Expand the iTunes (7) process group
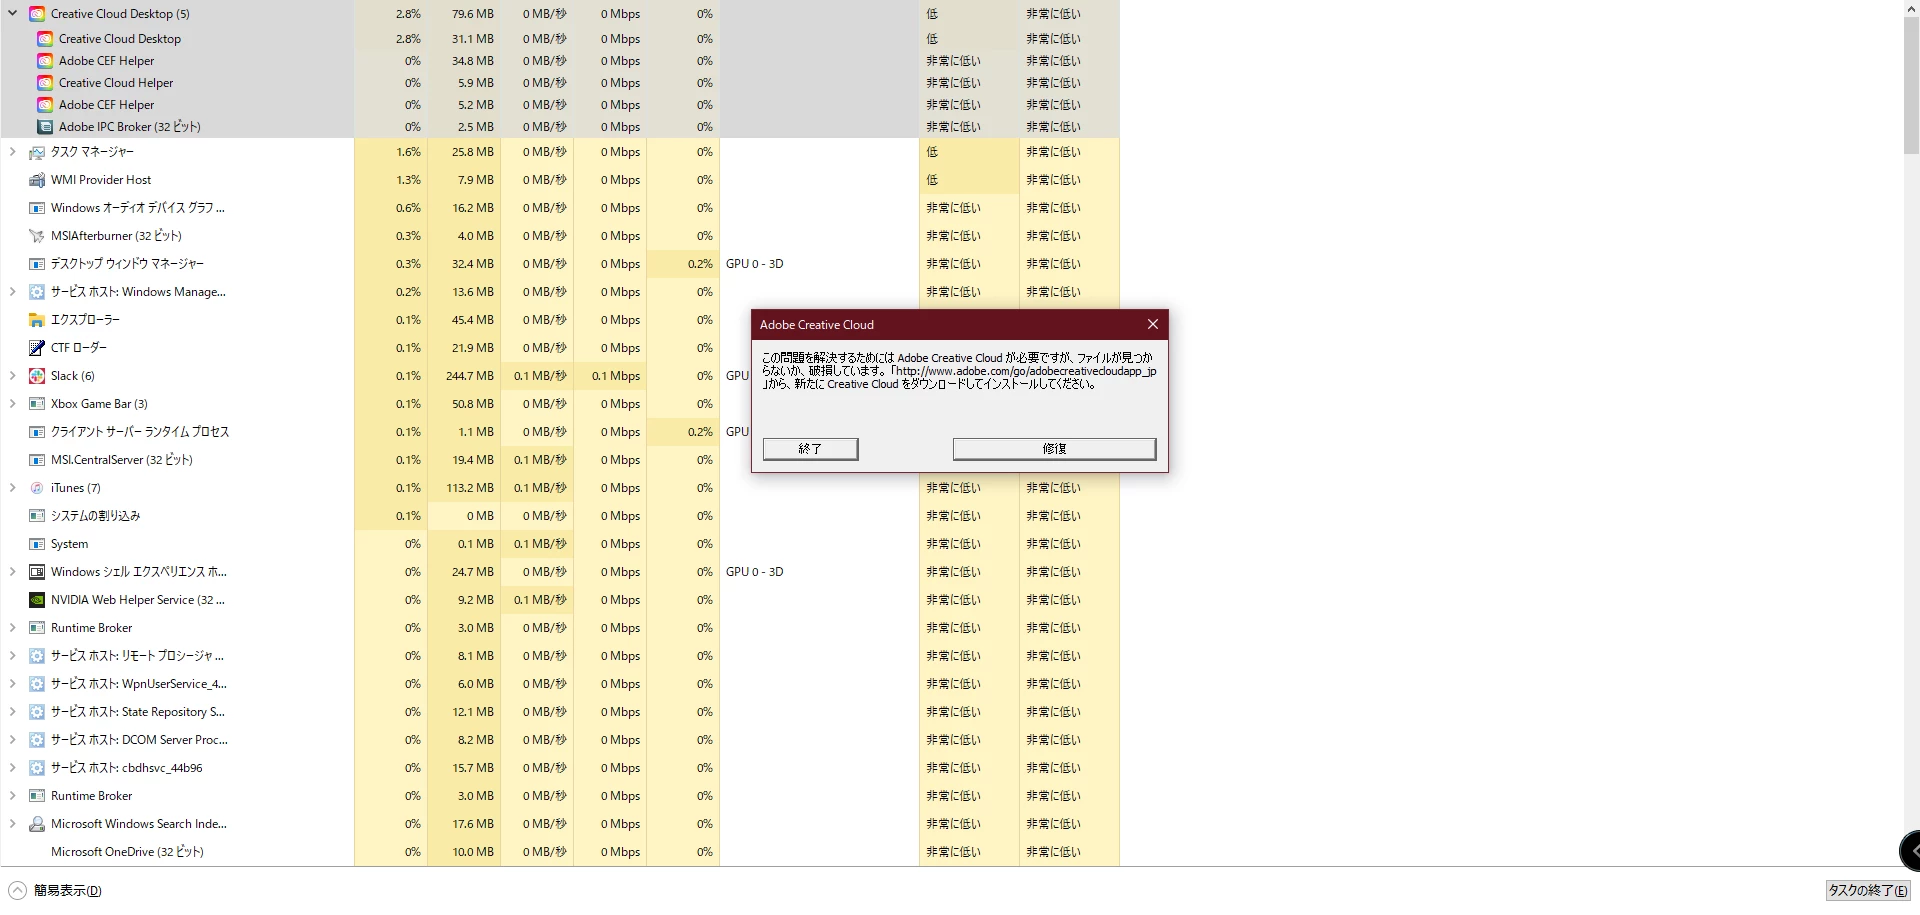 (12, 488)
